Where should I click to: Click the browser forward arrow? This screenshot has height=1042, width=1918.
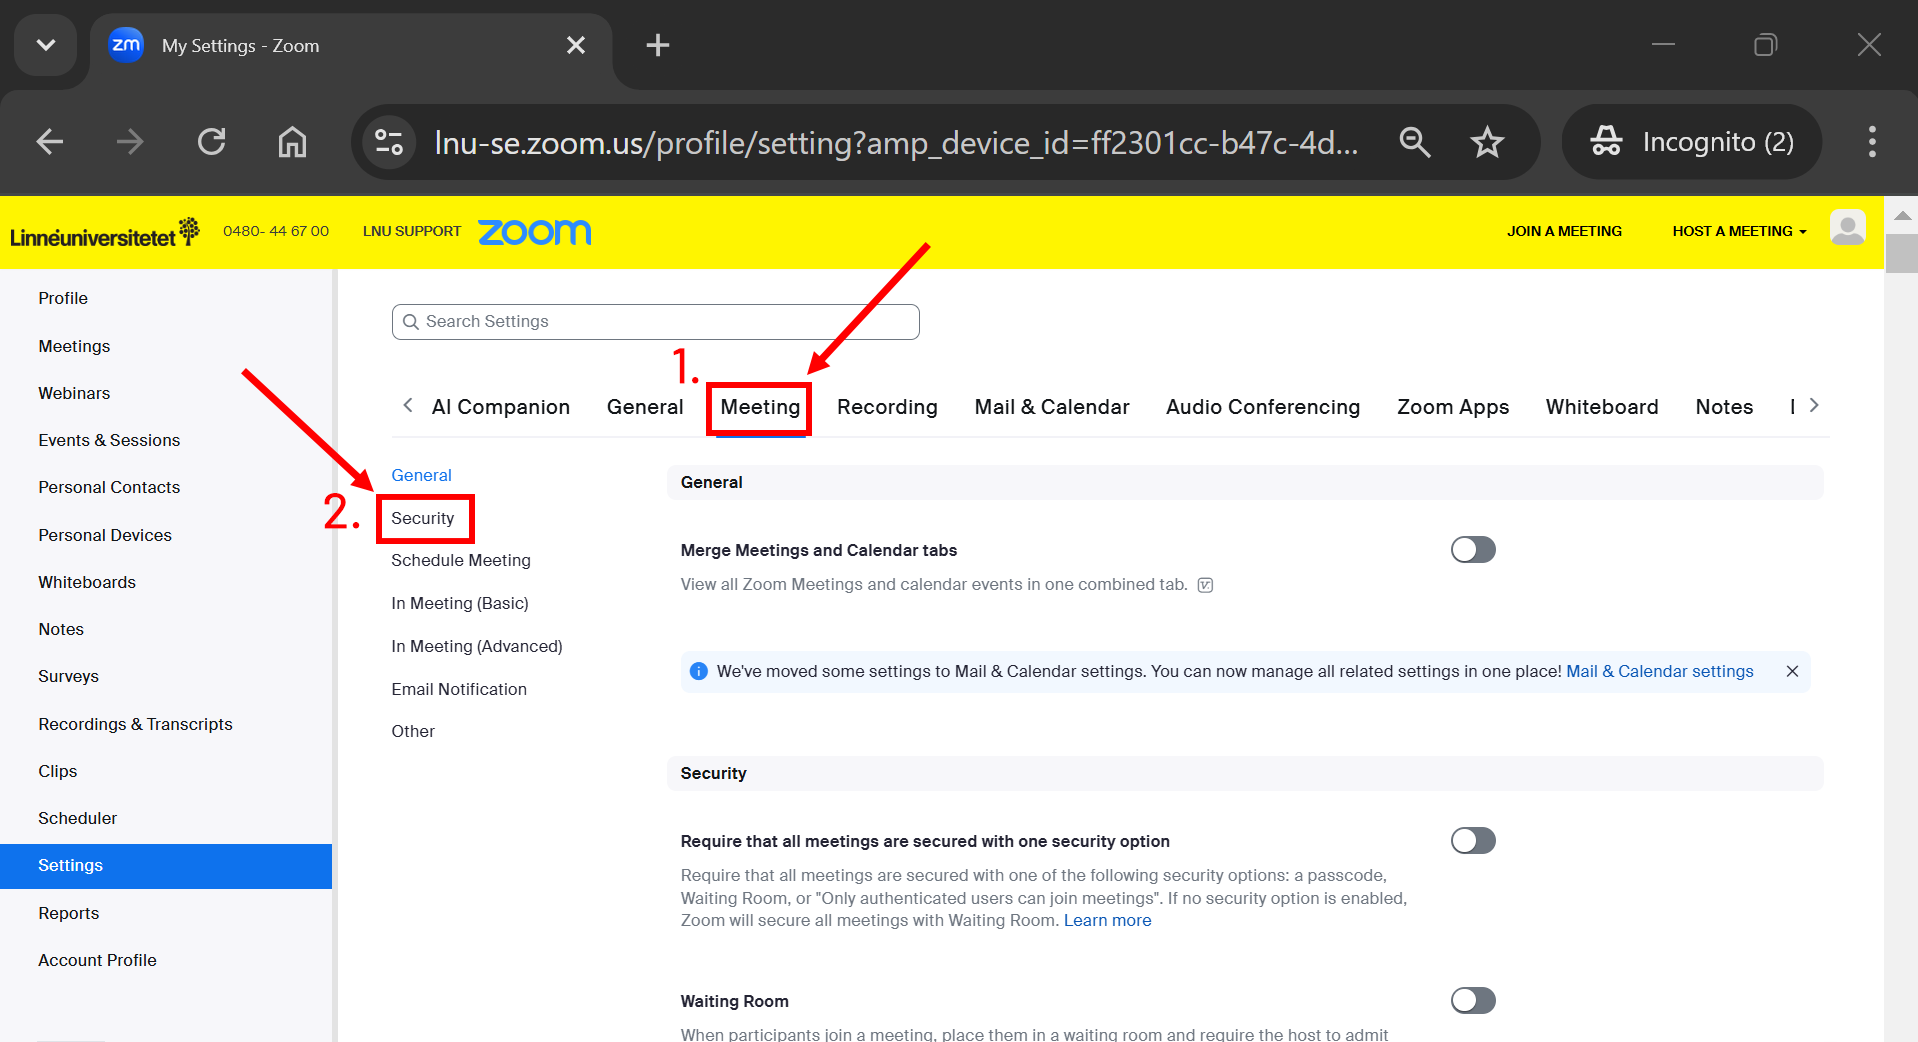click(x=130, y=142)
